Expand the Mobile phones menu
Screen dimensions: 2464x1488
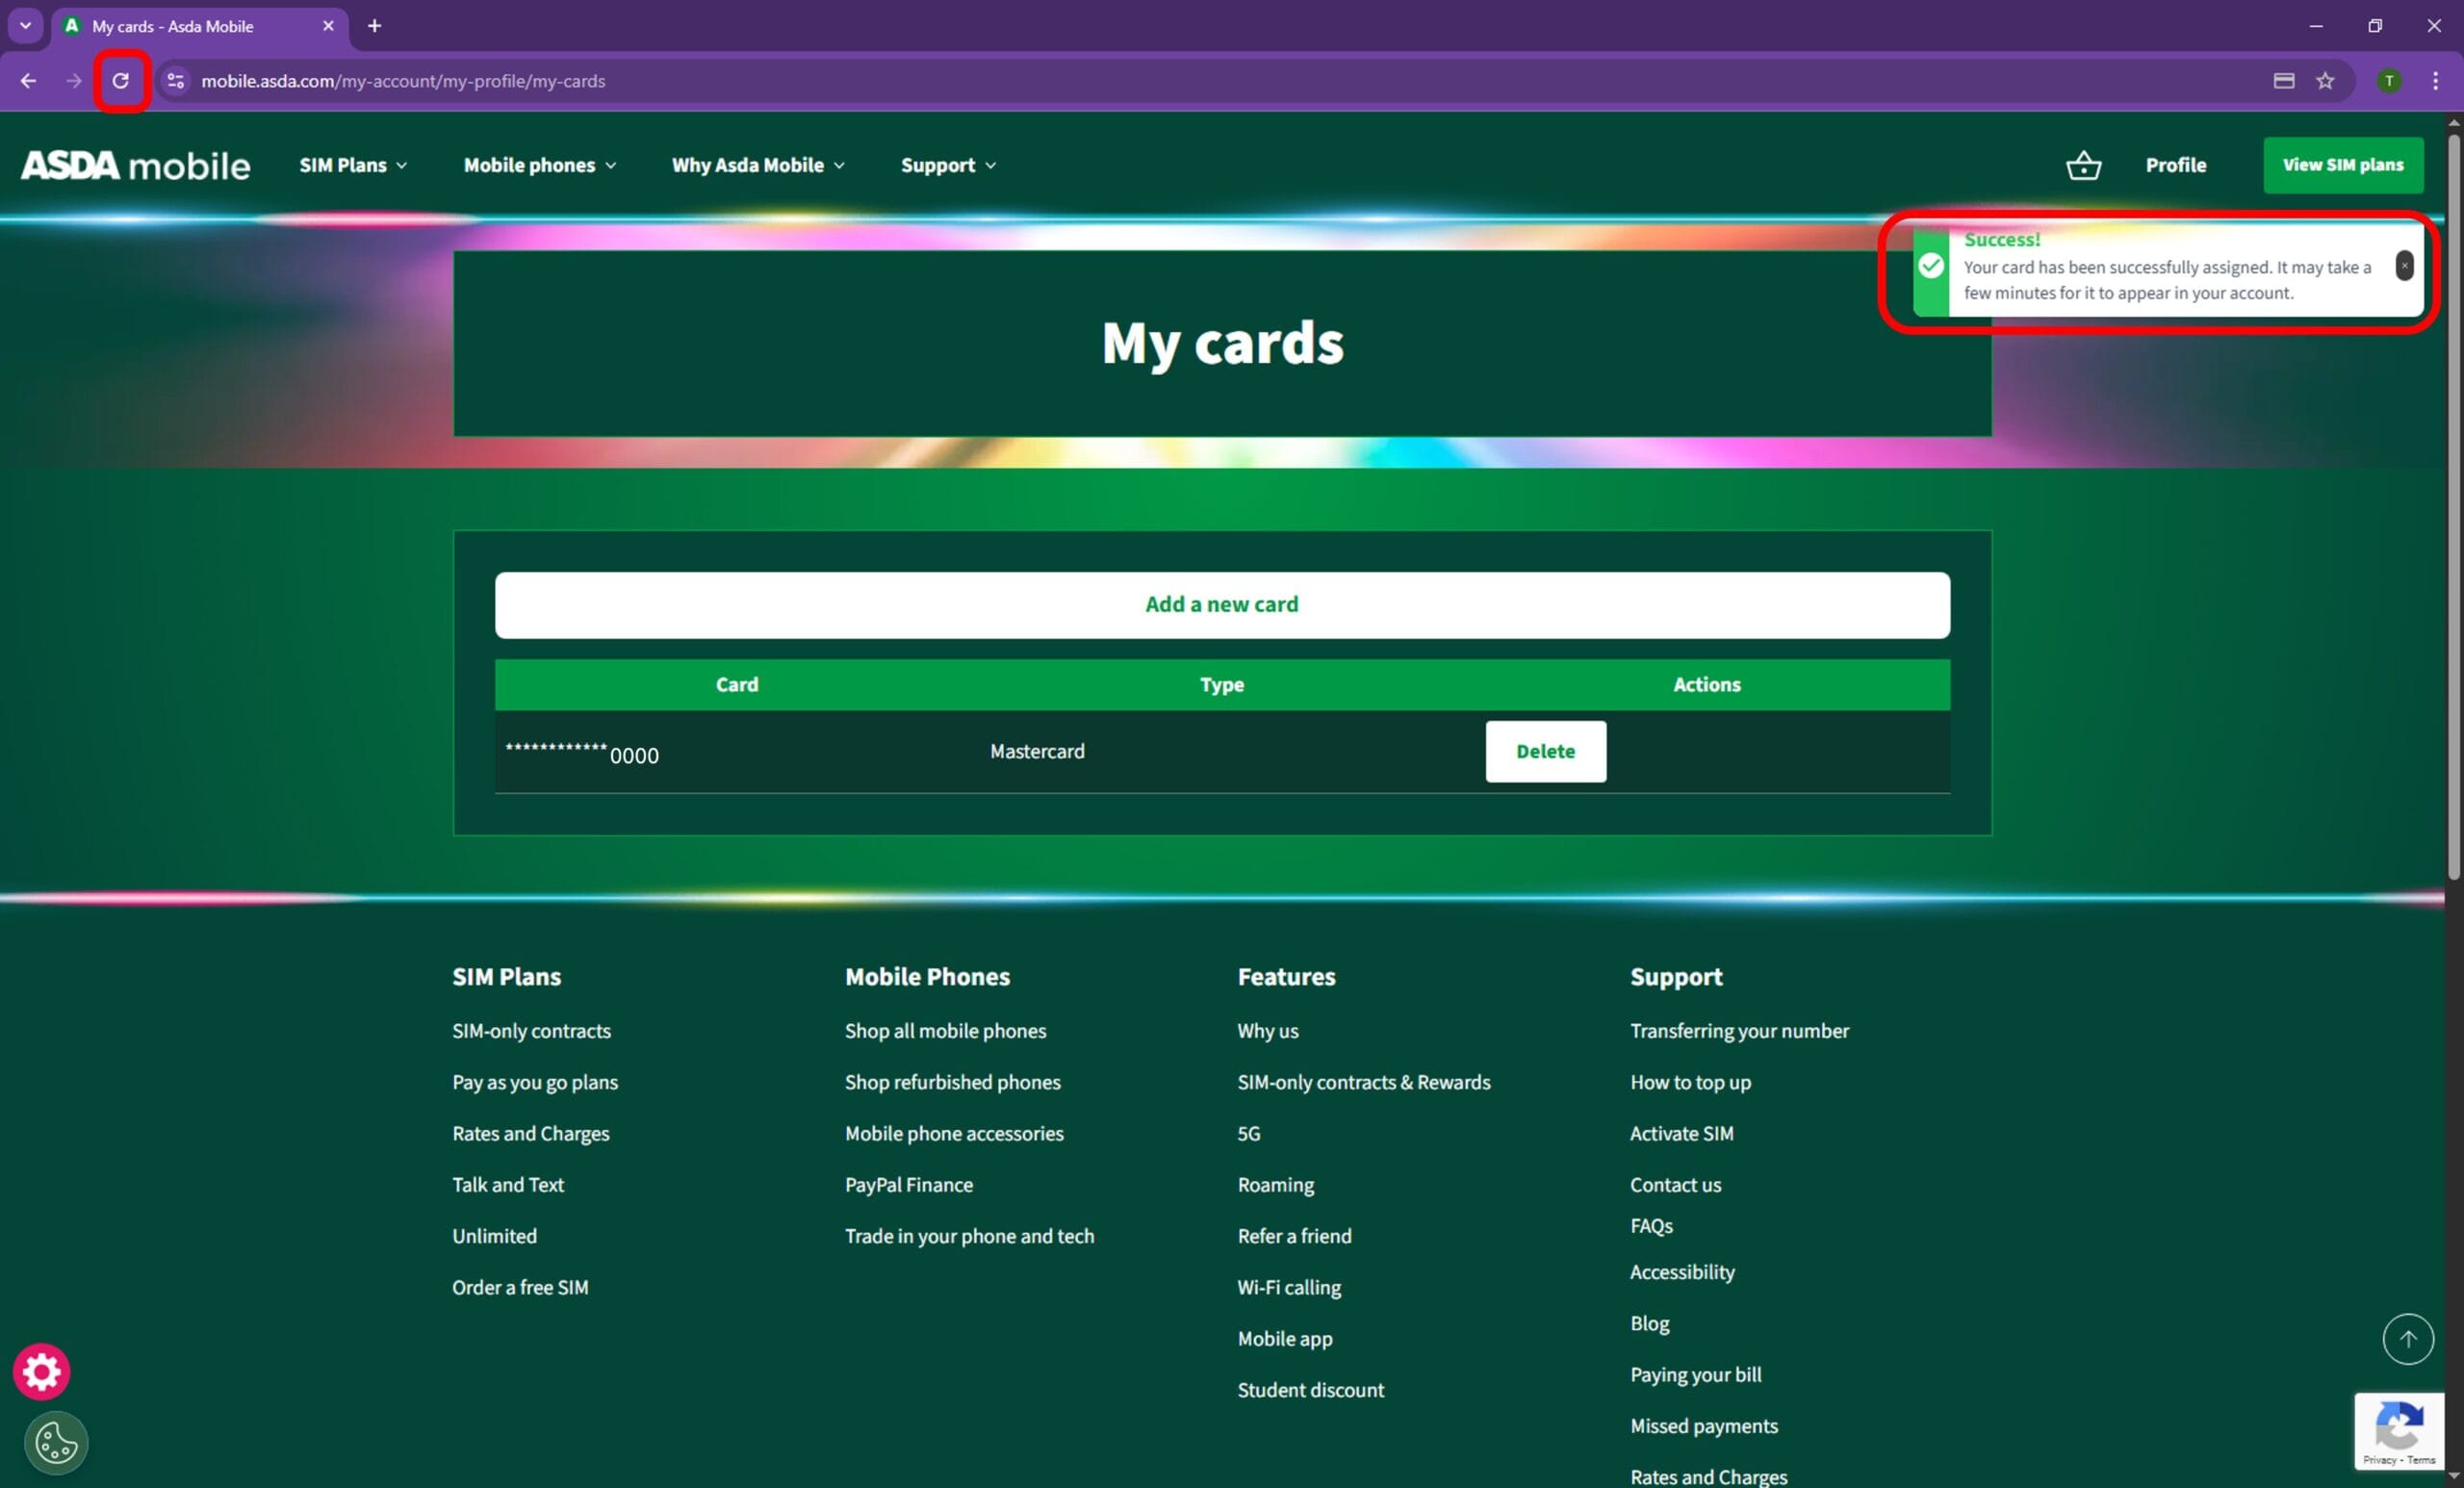click(539, 165)
